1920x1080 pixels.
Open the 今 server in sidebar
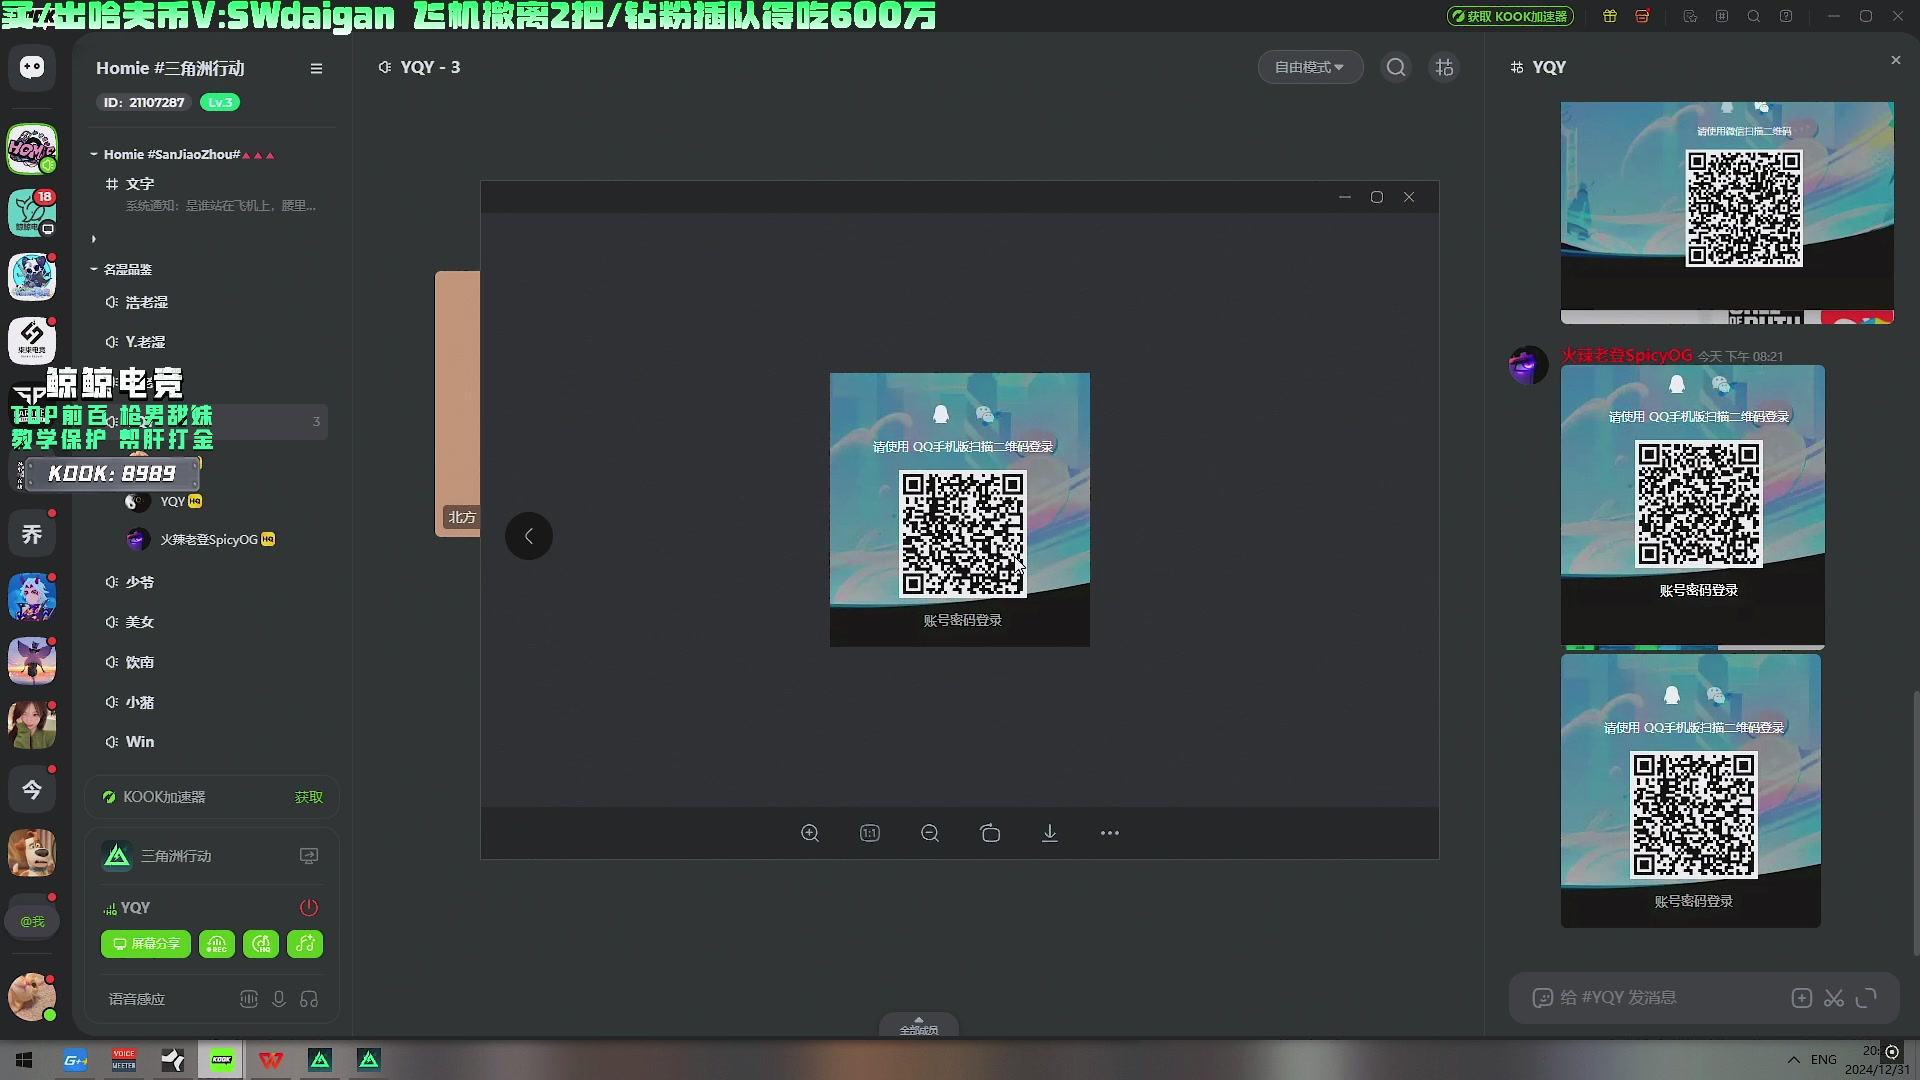click(32, 790)
